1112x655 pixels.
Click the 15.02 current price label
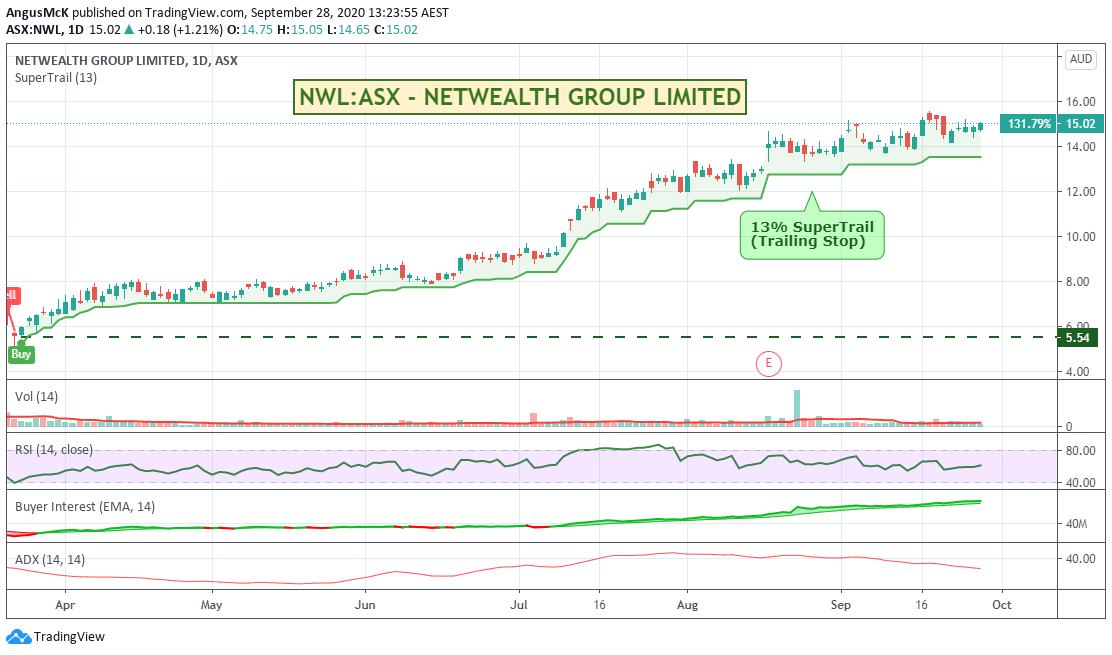click(1081, 124)
